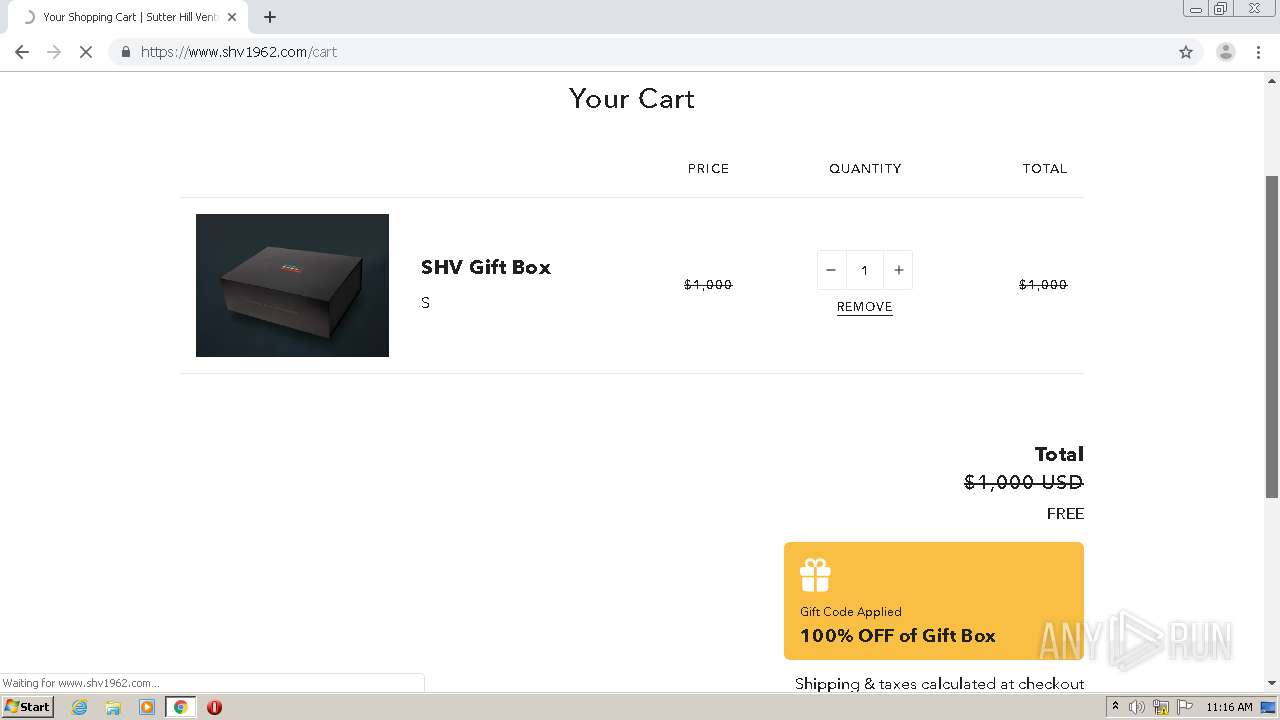Switch to Chrome on the taskbar
The width and height of the screenshot is (1280, 720).
click(180, 707)
